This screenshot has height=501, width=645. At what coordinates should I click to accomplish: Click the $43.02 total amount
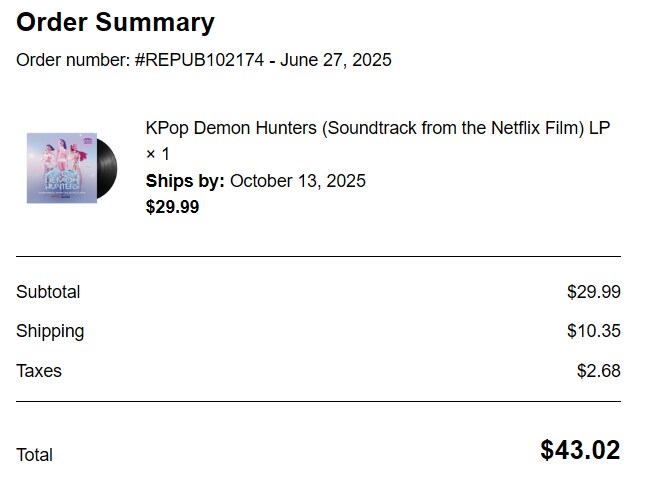coord(580,450)
